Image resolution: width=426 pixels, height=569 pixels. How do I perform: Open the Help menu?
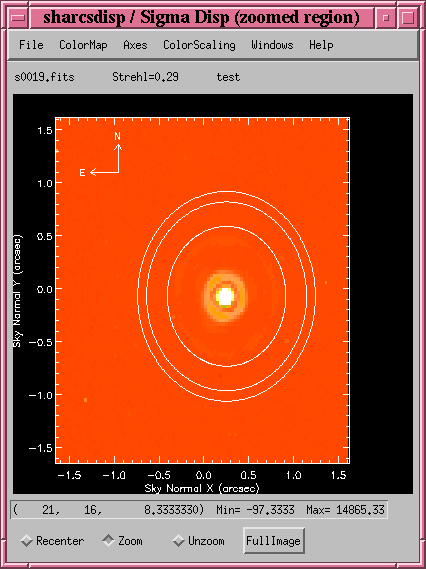point(321,45)
